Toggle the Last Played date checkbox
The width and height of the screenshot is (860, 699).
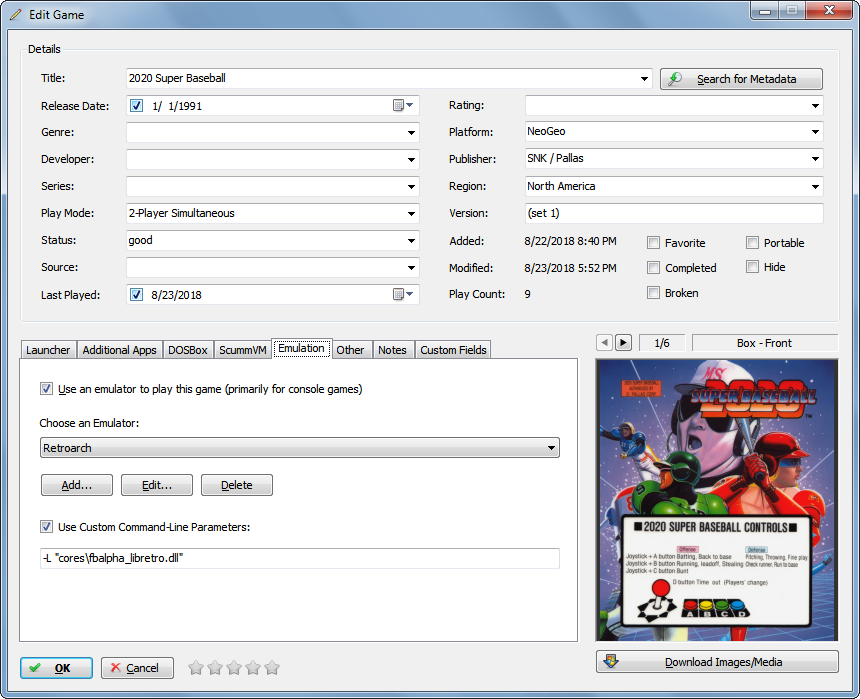pos(137,295)
